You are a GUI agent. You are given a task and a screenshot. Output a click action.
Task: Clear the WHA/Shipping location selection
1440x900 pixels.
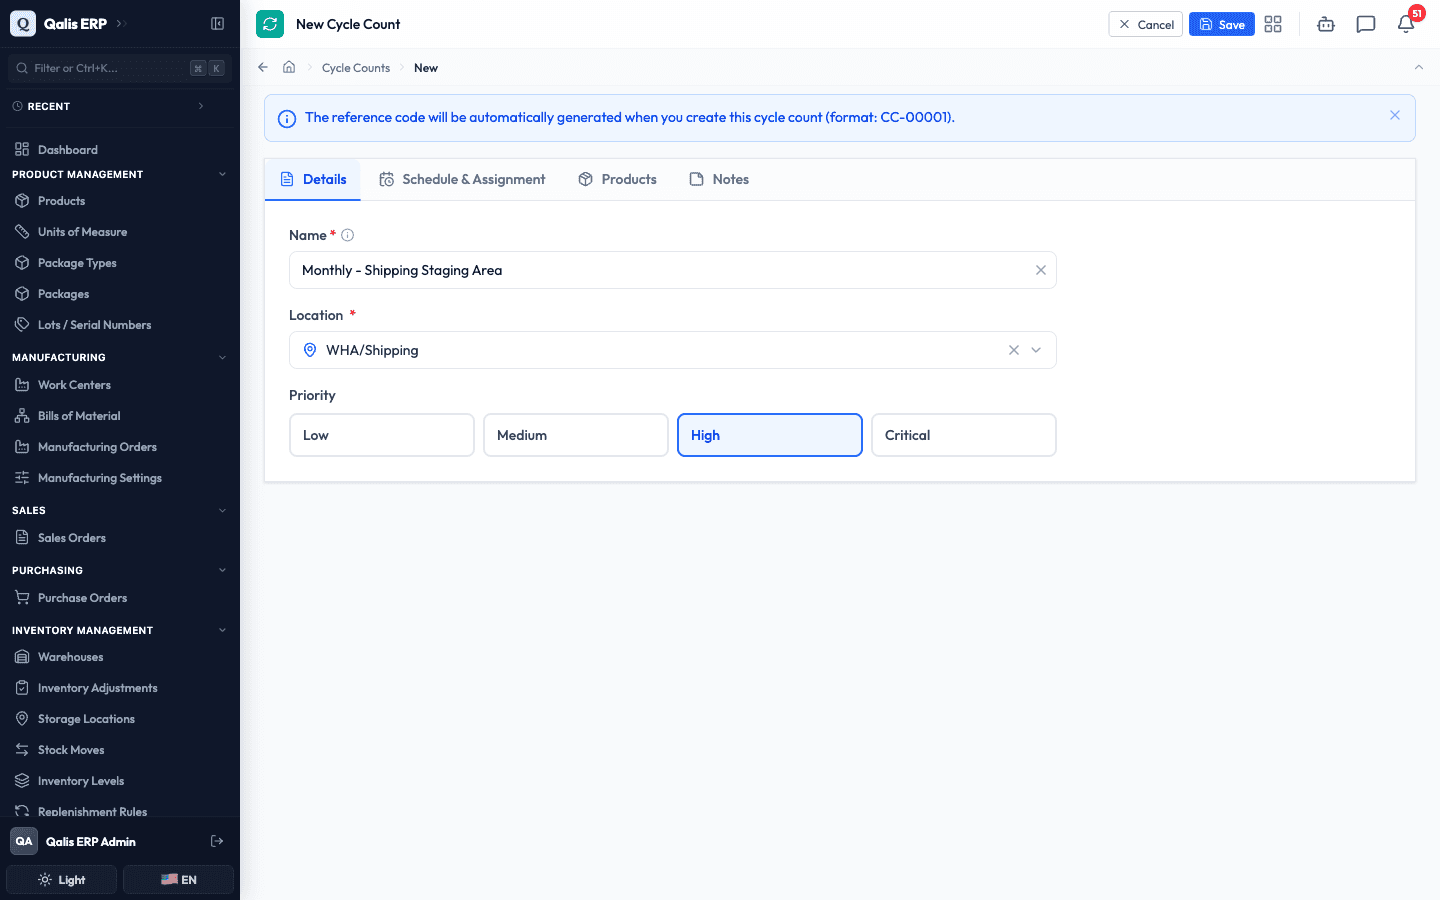point(1013,350)
